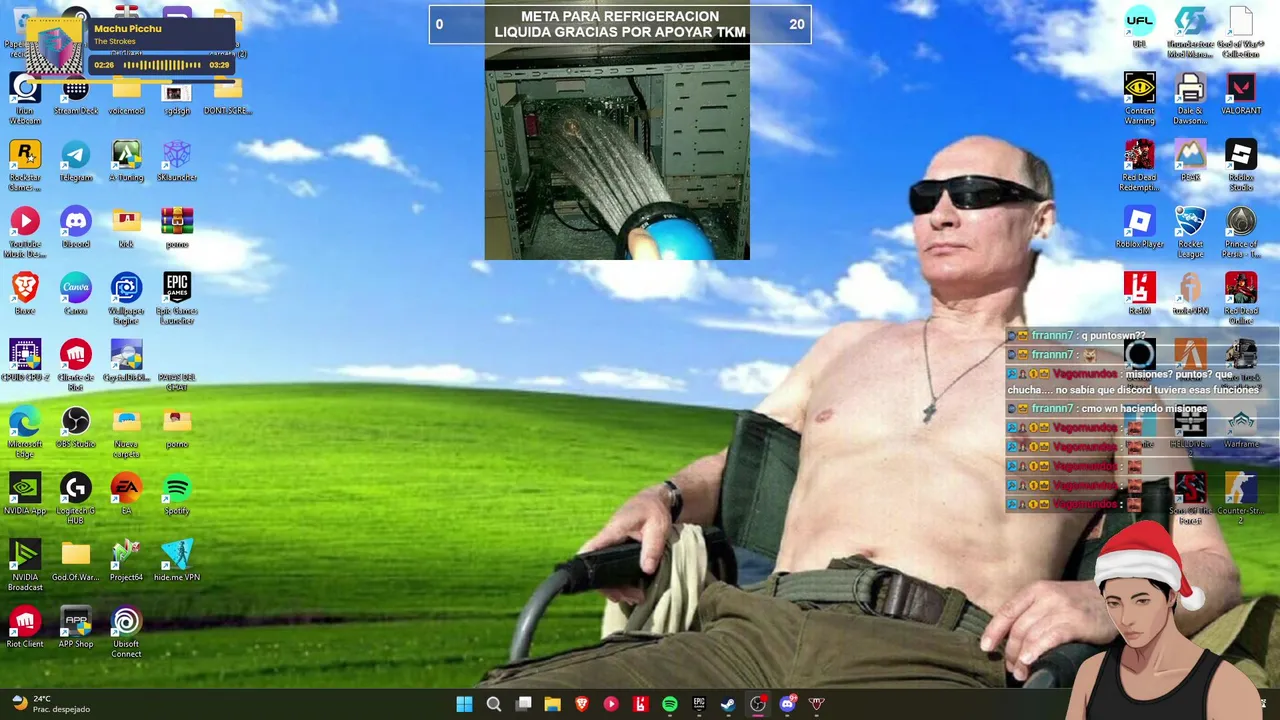
Task: Switch to Spotify in the taskbar
Action: click(x=669, y=704)
